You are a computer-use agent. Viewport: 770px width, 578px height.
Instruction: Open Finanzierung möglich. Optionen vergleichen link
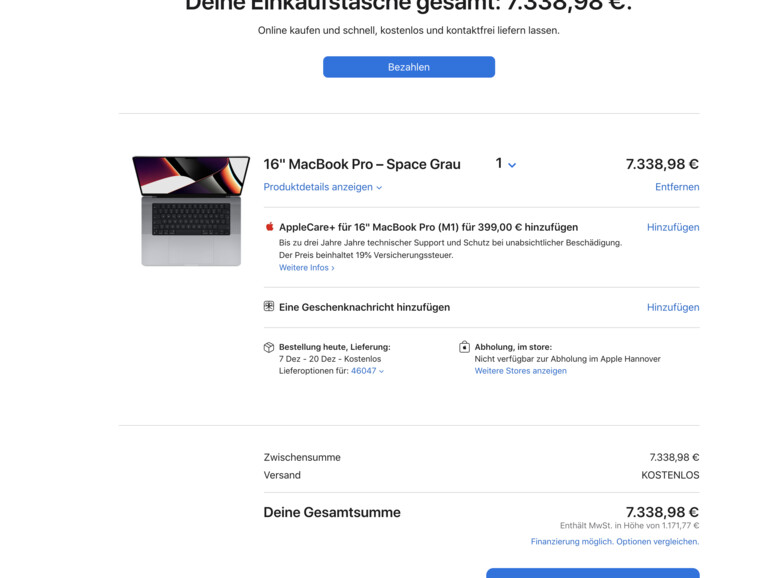pos(615,541)
